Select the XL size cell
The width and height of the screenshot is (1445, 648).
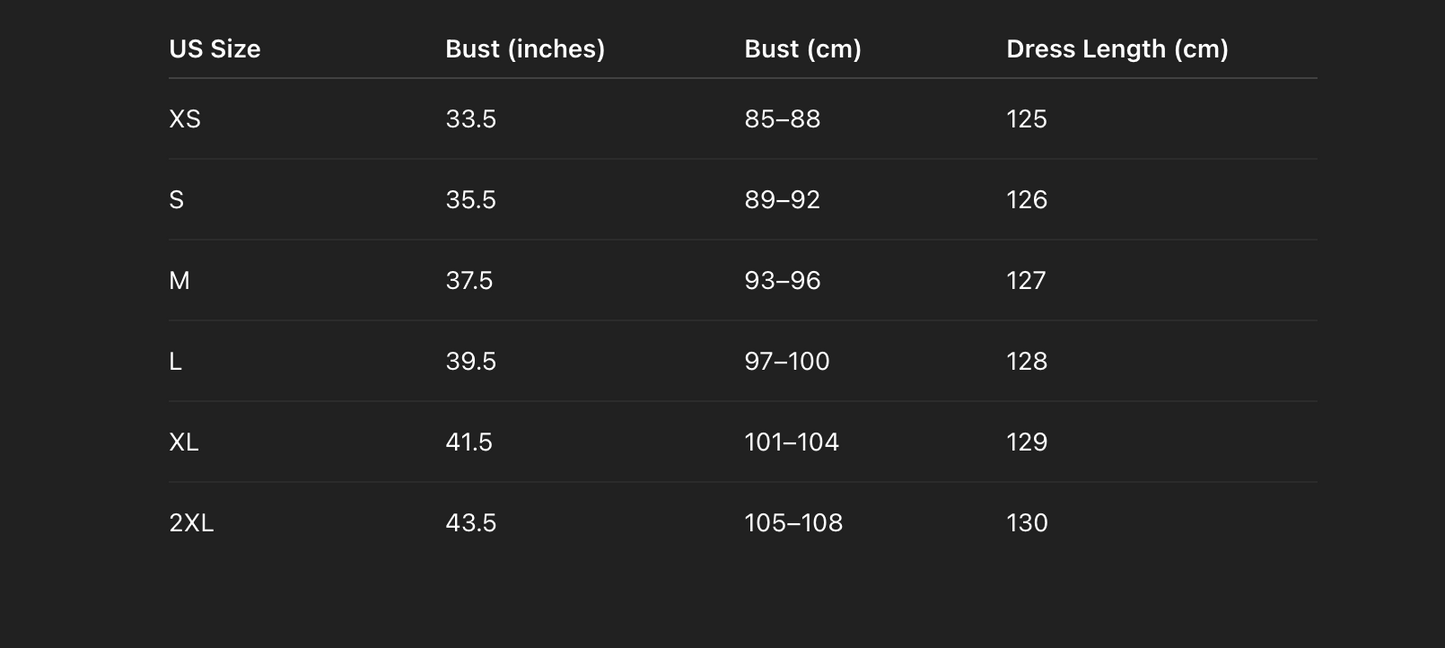click(x=184, y=442)
